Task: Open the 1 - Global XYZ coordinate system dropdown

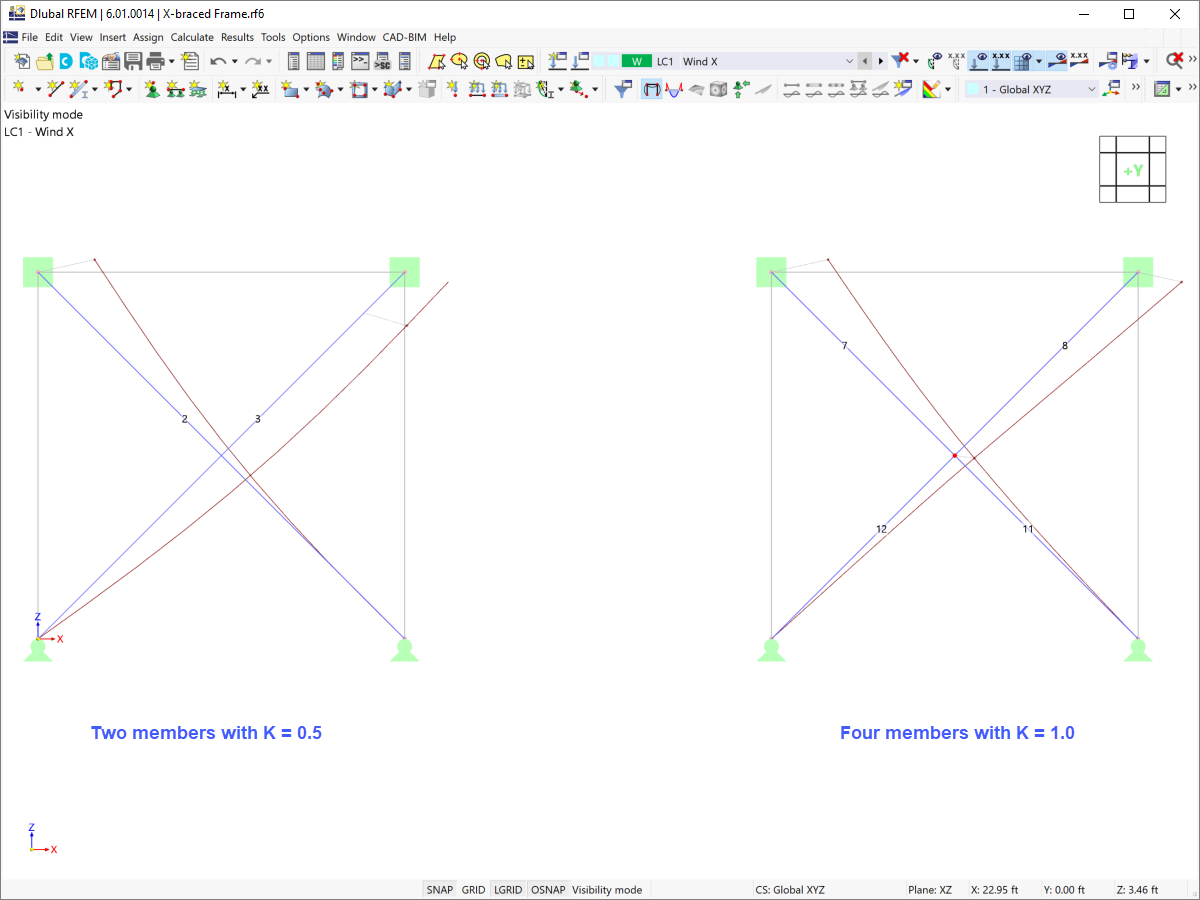Action: [x=1092, y=89]
